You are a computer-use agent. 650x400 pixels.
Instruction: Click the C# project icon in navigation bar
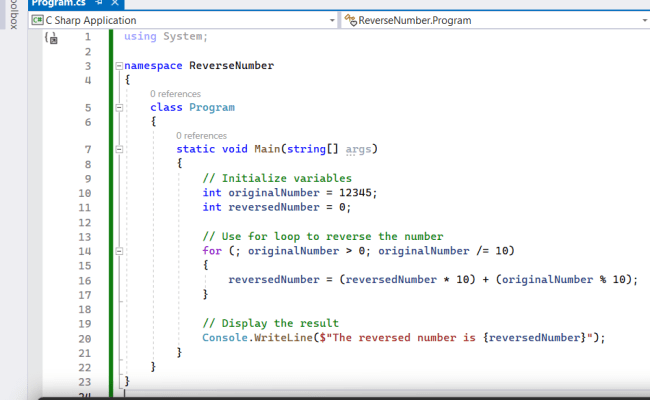tap(37, 20)
